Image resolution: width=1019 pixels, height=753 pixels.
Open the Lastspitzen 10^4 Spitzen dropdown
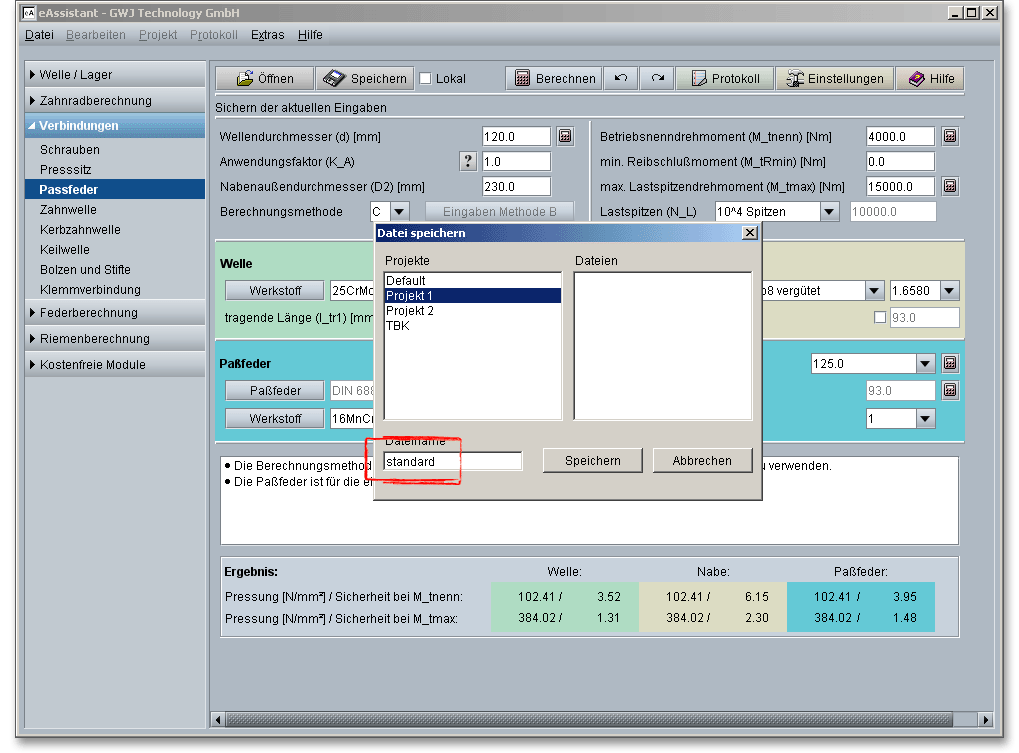click(829, 211)
